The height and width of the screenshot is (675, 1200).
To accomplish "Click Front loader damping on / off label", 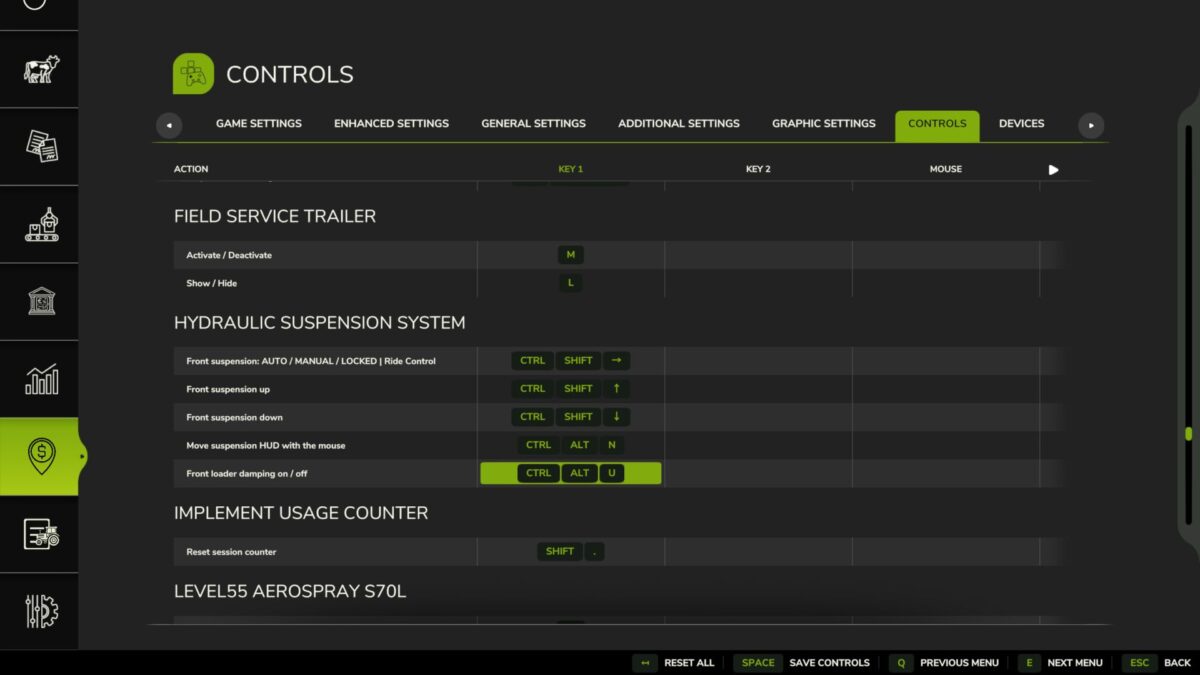I will 247,473.
